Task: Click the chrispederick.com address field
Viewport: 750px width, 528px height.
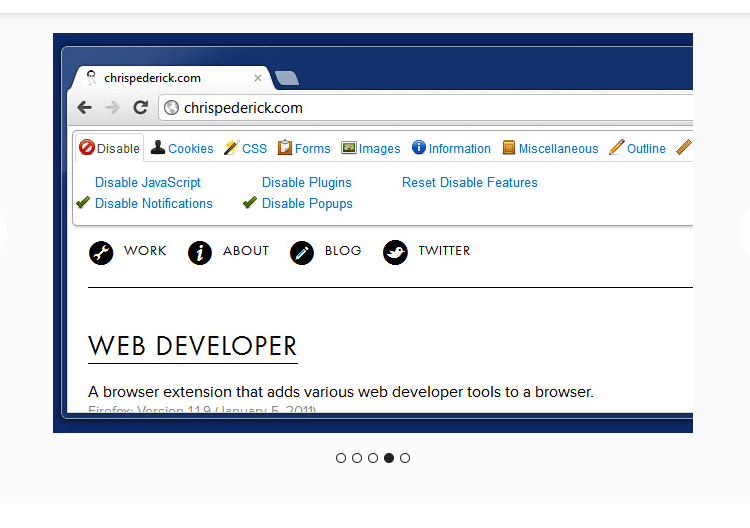Action: pos(426,108)
